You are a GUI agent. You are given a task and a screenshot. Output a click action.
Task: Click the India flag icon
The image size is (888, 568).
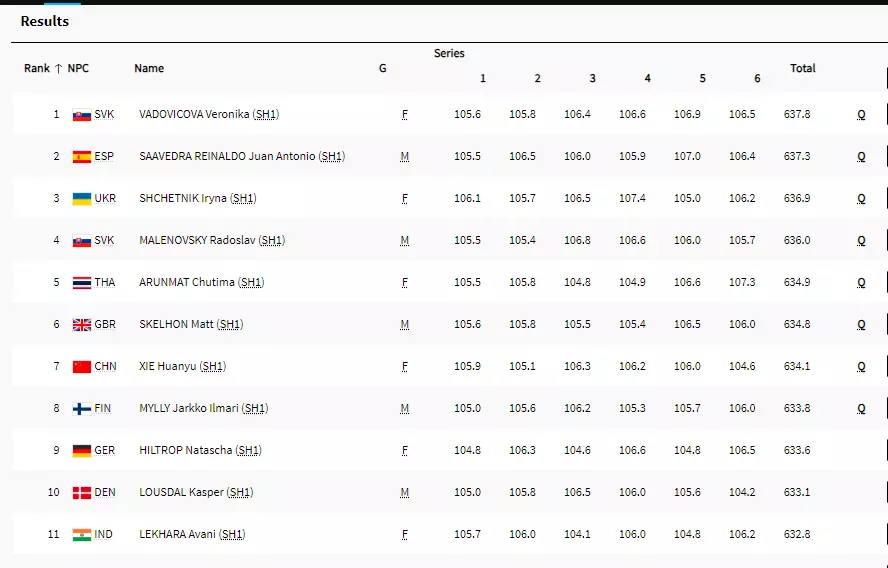pos(81,535)
